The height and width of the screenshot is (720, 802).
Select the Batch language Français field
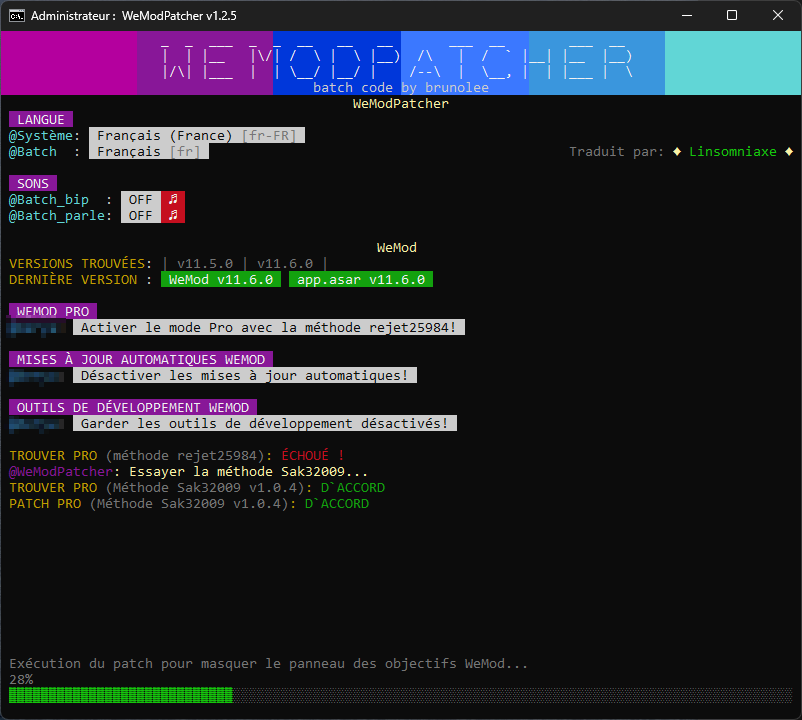pyautogui.click(x=149, y=152)
